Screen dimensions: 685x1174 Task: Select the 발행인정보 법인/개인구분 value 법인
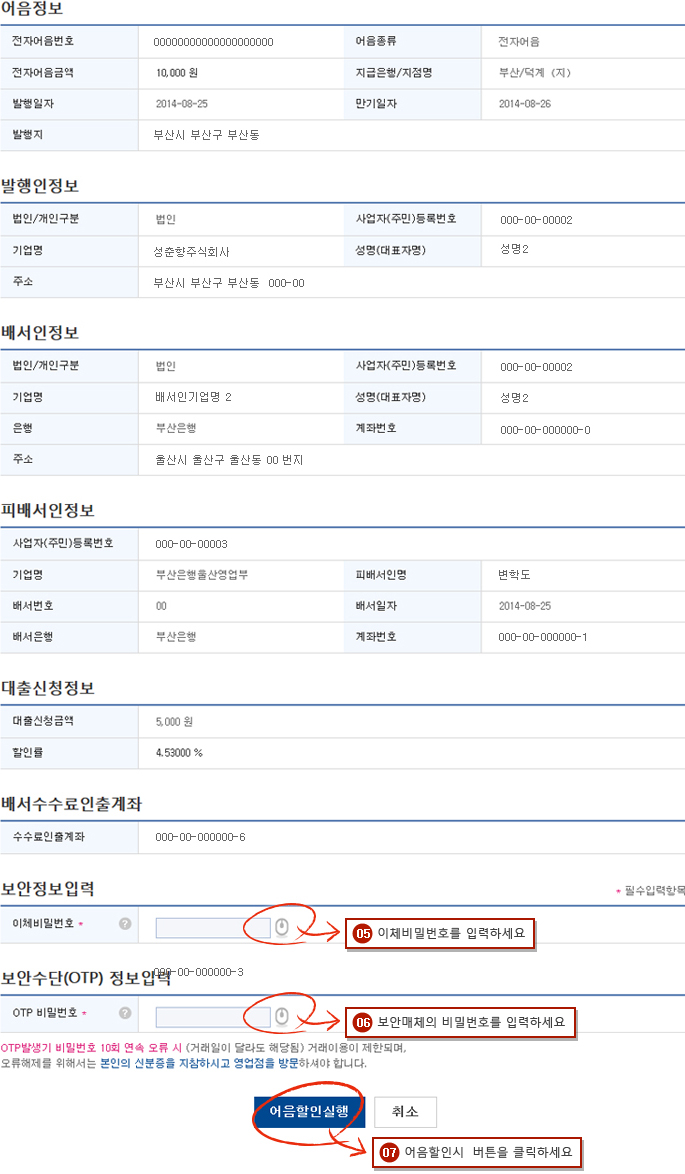pos(165,220)
